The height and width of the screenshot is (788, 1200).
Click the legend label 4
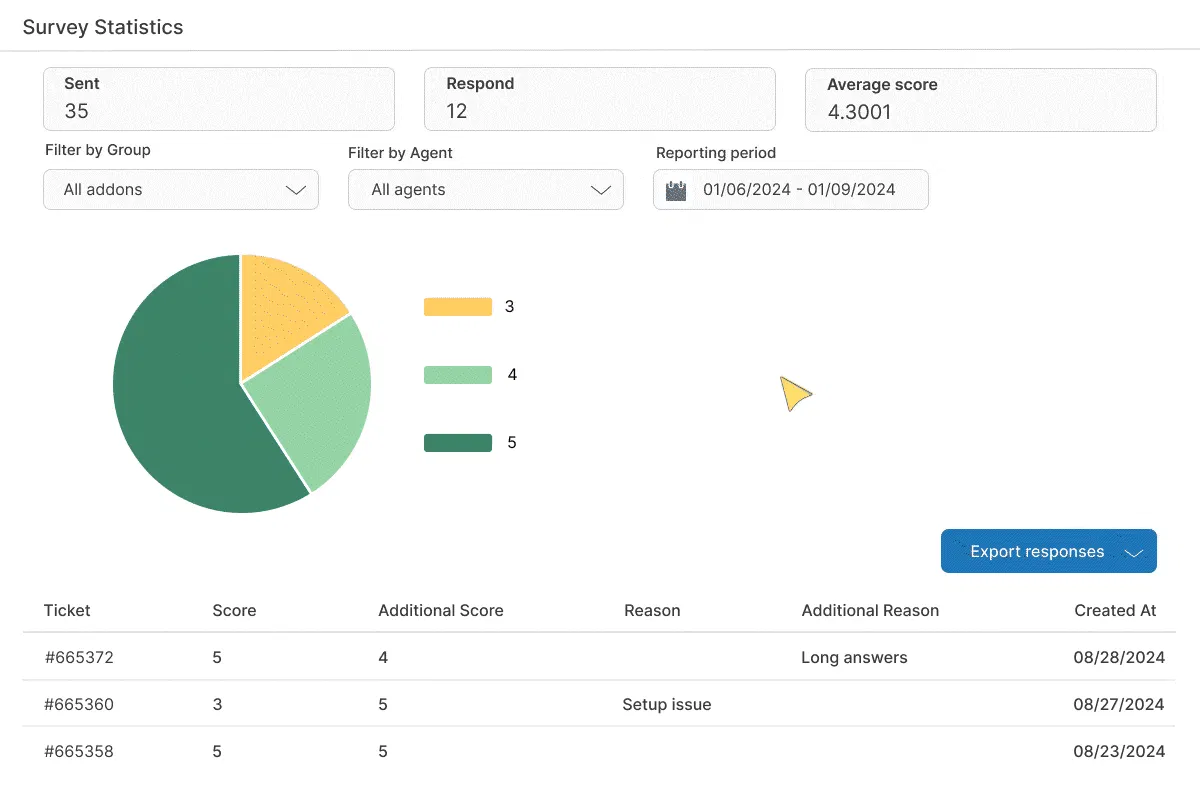512,375
